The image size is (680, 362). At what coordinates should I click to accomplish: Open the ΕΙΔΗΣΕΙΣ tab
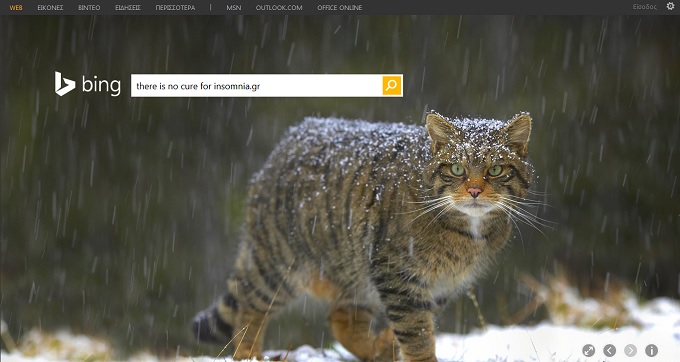[128, 7]
